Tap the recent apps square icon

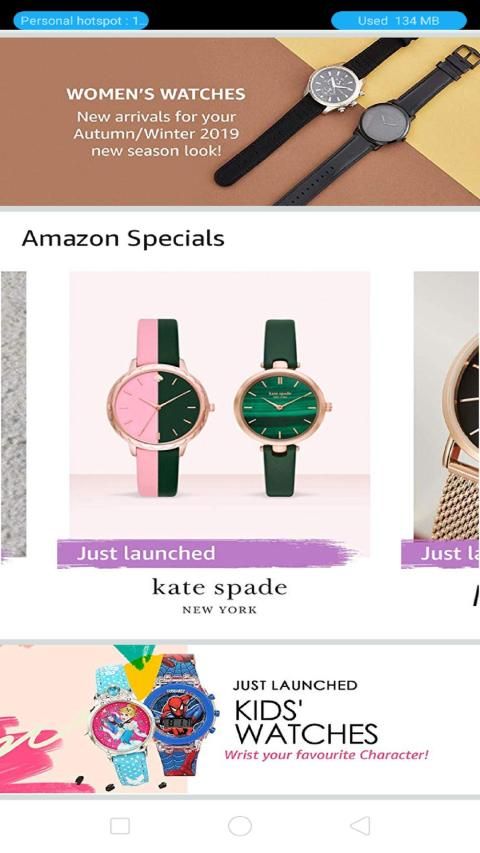[120, 826]
